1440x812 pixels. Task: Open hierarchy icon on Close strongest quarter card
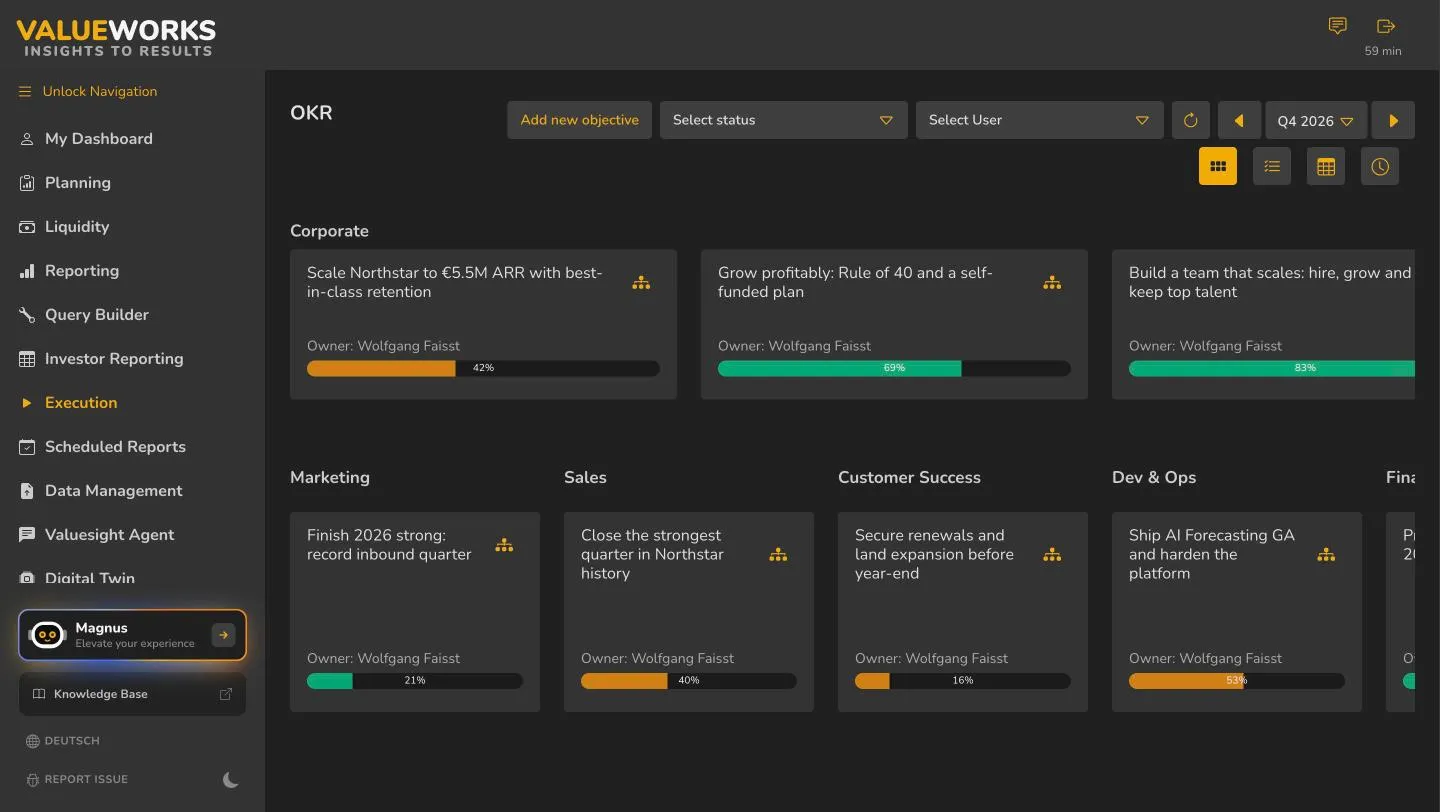point(778,554)
